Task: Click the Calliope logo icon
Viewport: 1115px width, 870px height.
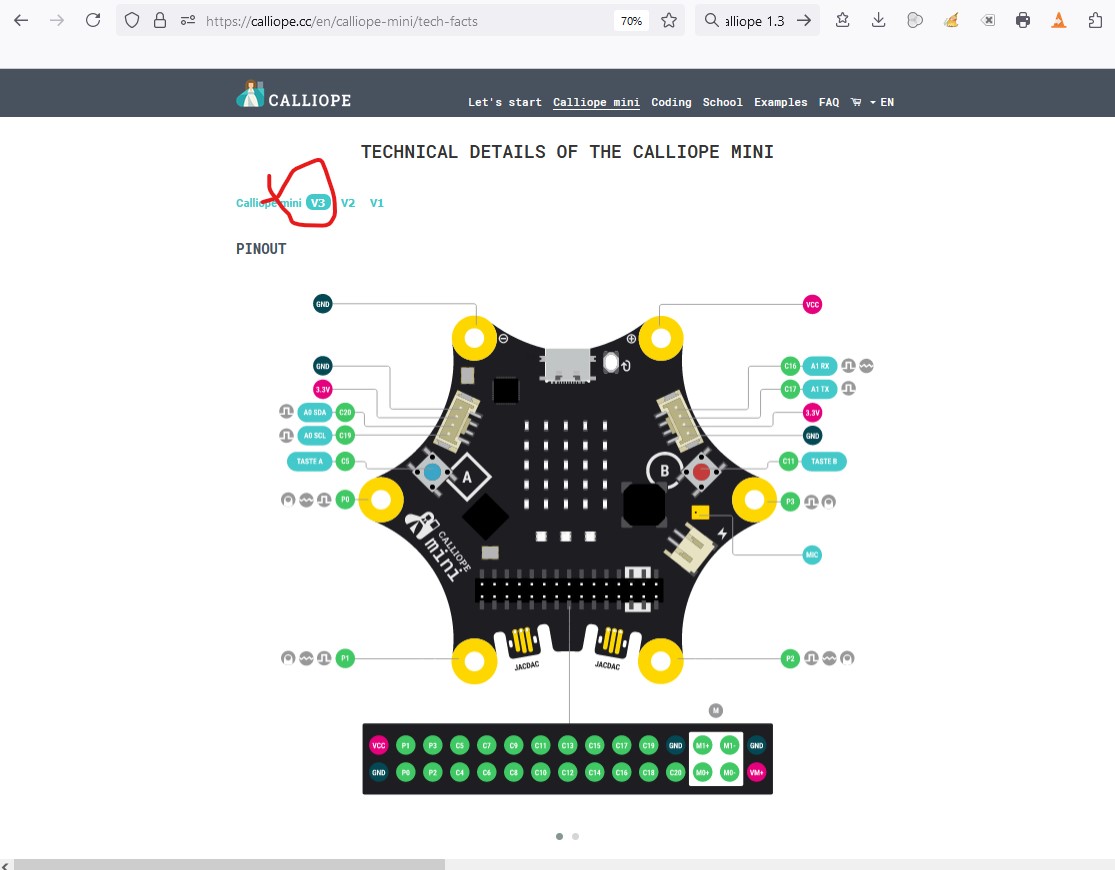Action: pos(250,95)
